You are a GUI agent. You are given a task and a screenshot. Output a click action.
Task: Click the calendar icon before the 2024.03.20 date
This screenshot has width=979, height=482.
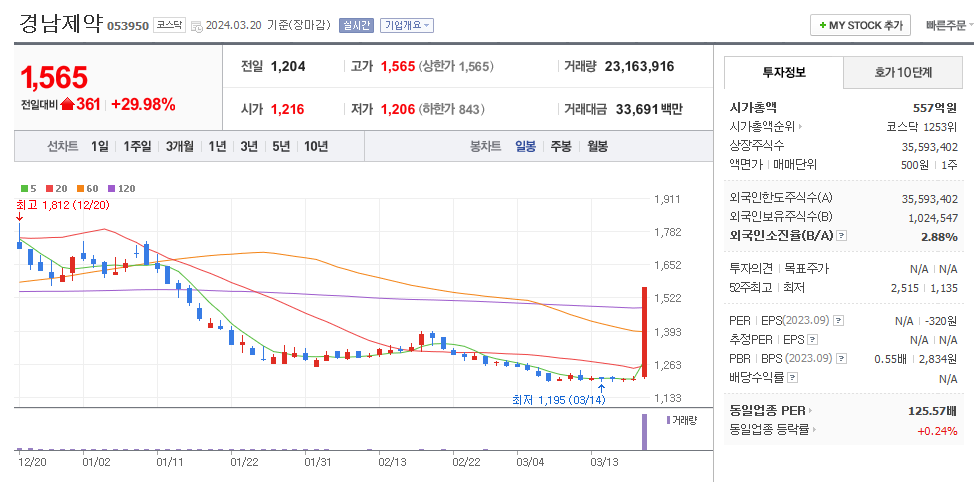(x=196, y=26)
